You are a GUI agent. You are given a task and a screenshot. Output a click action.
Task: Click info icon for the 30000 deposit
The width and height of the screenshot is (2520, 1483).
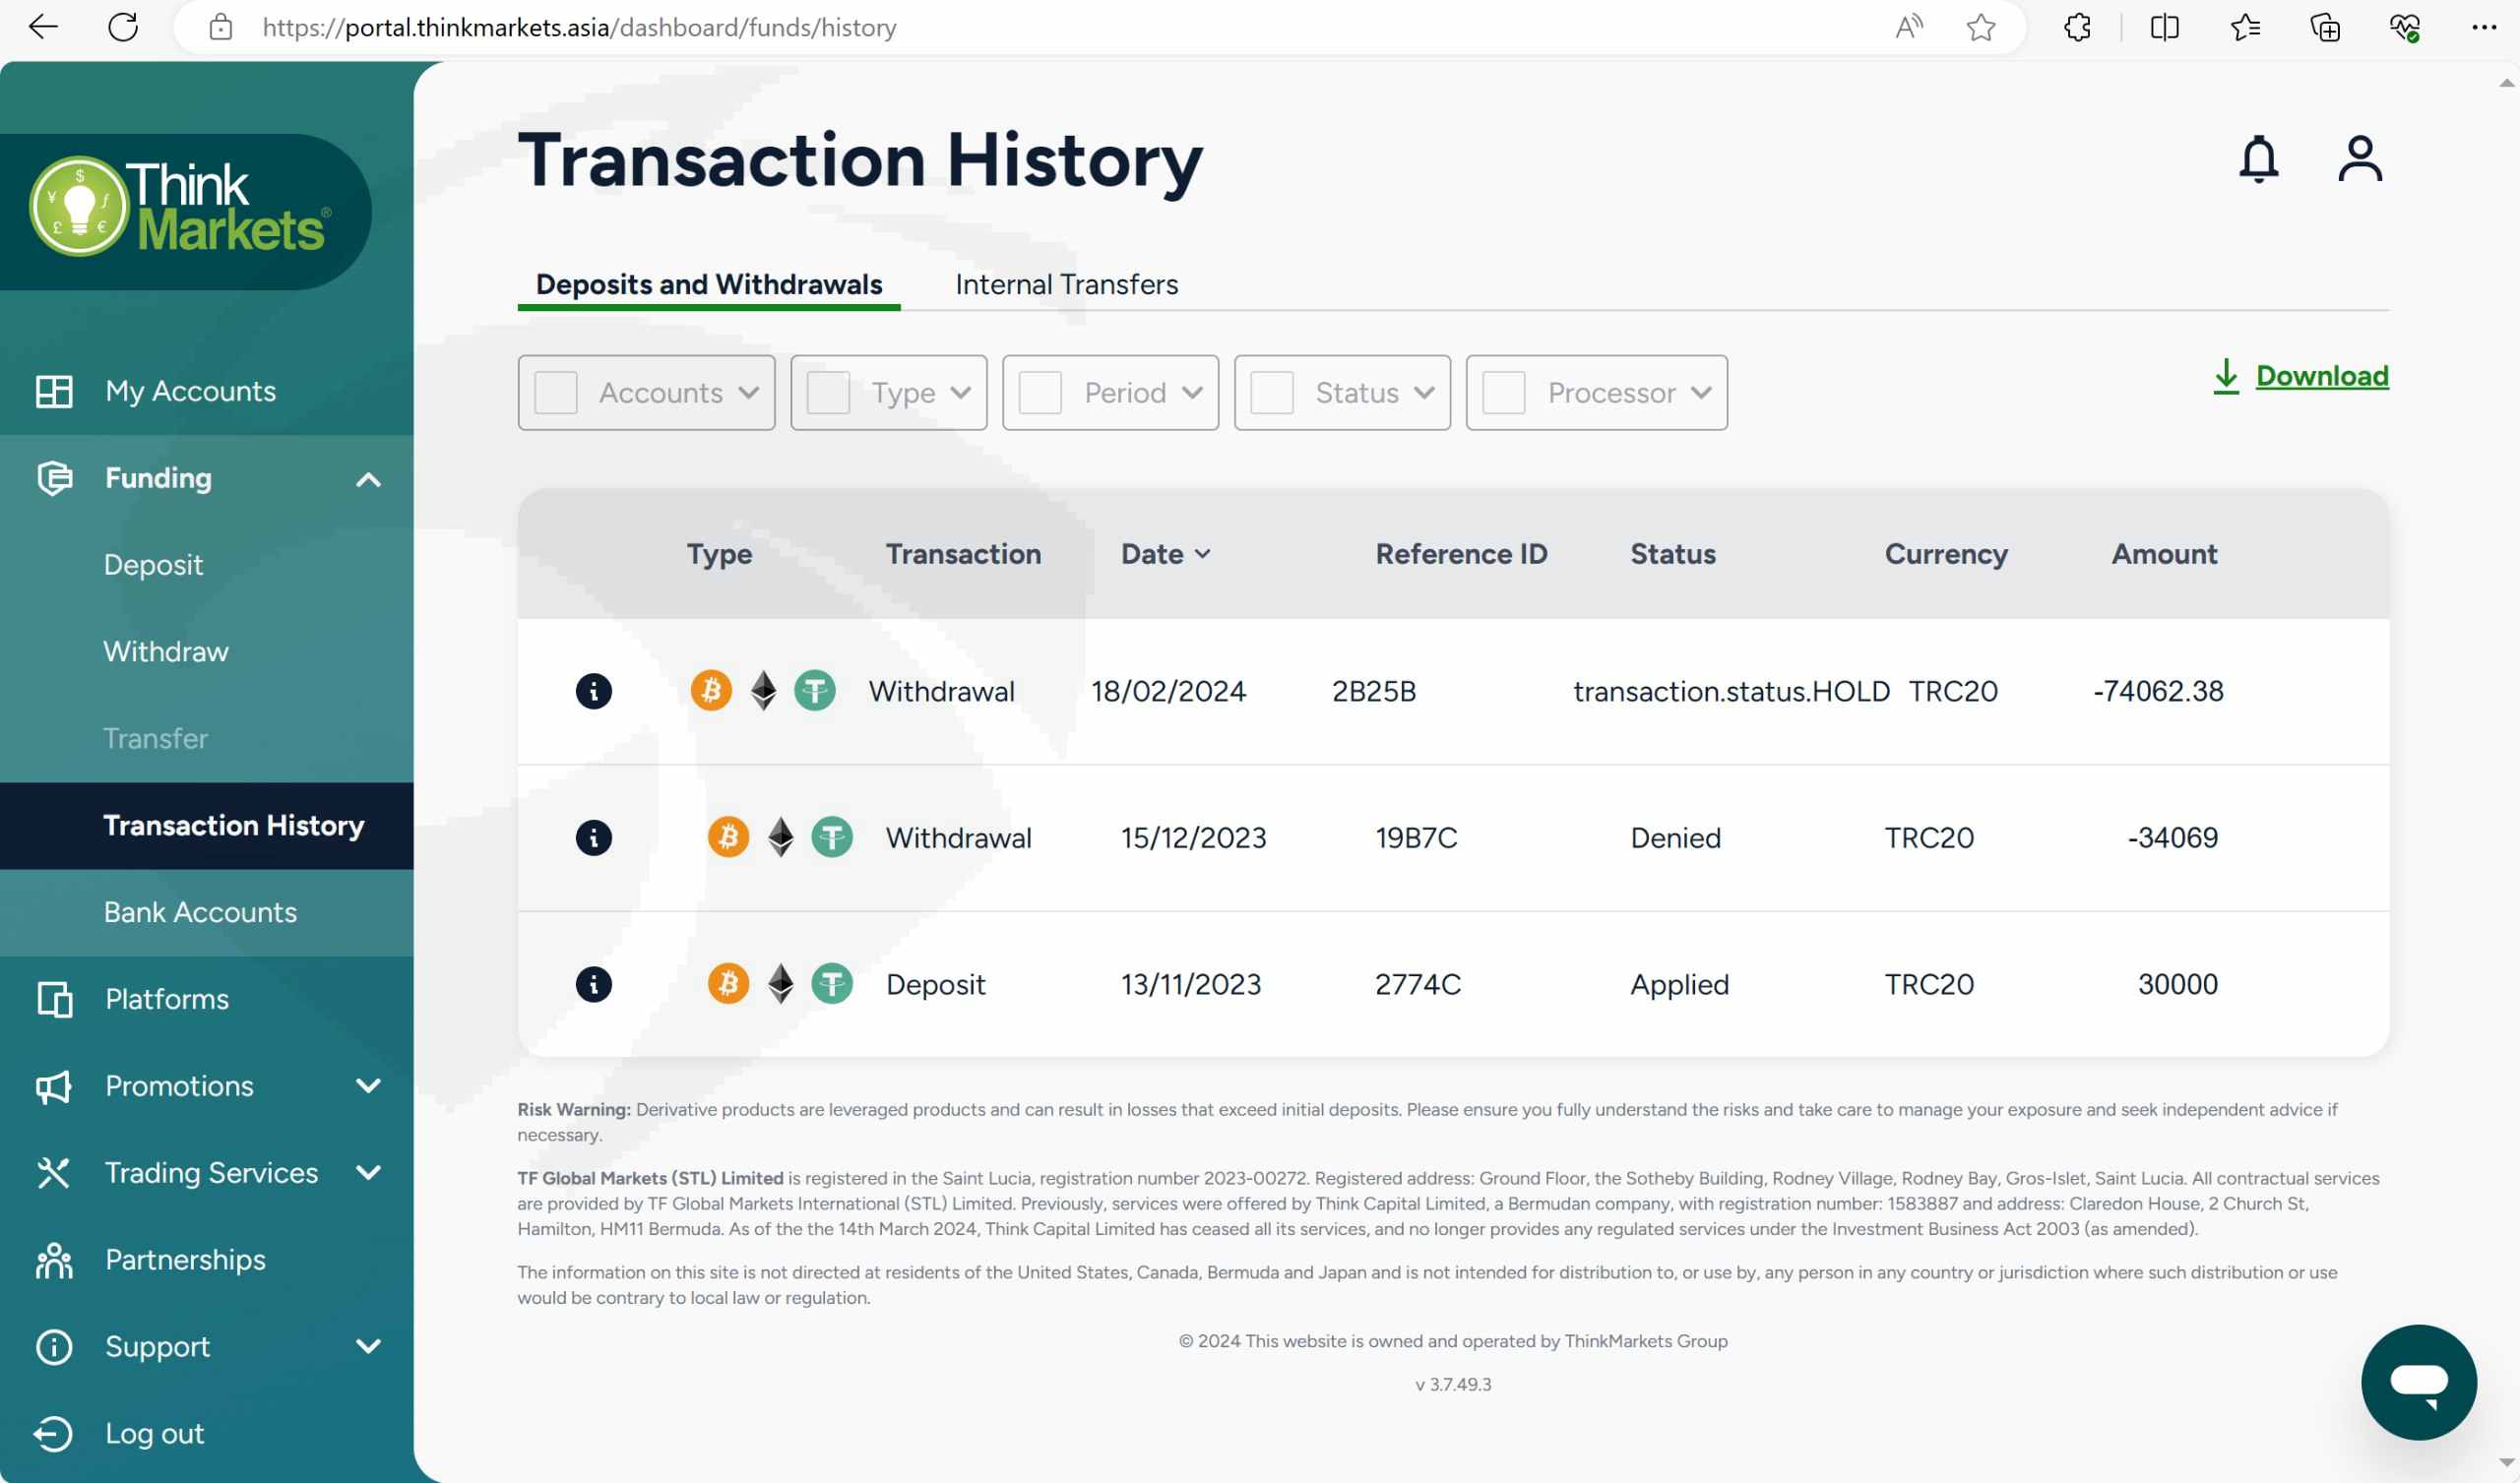[x=593, y=984]
